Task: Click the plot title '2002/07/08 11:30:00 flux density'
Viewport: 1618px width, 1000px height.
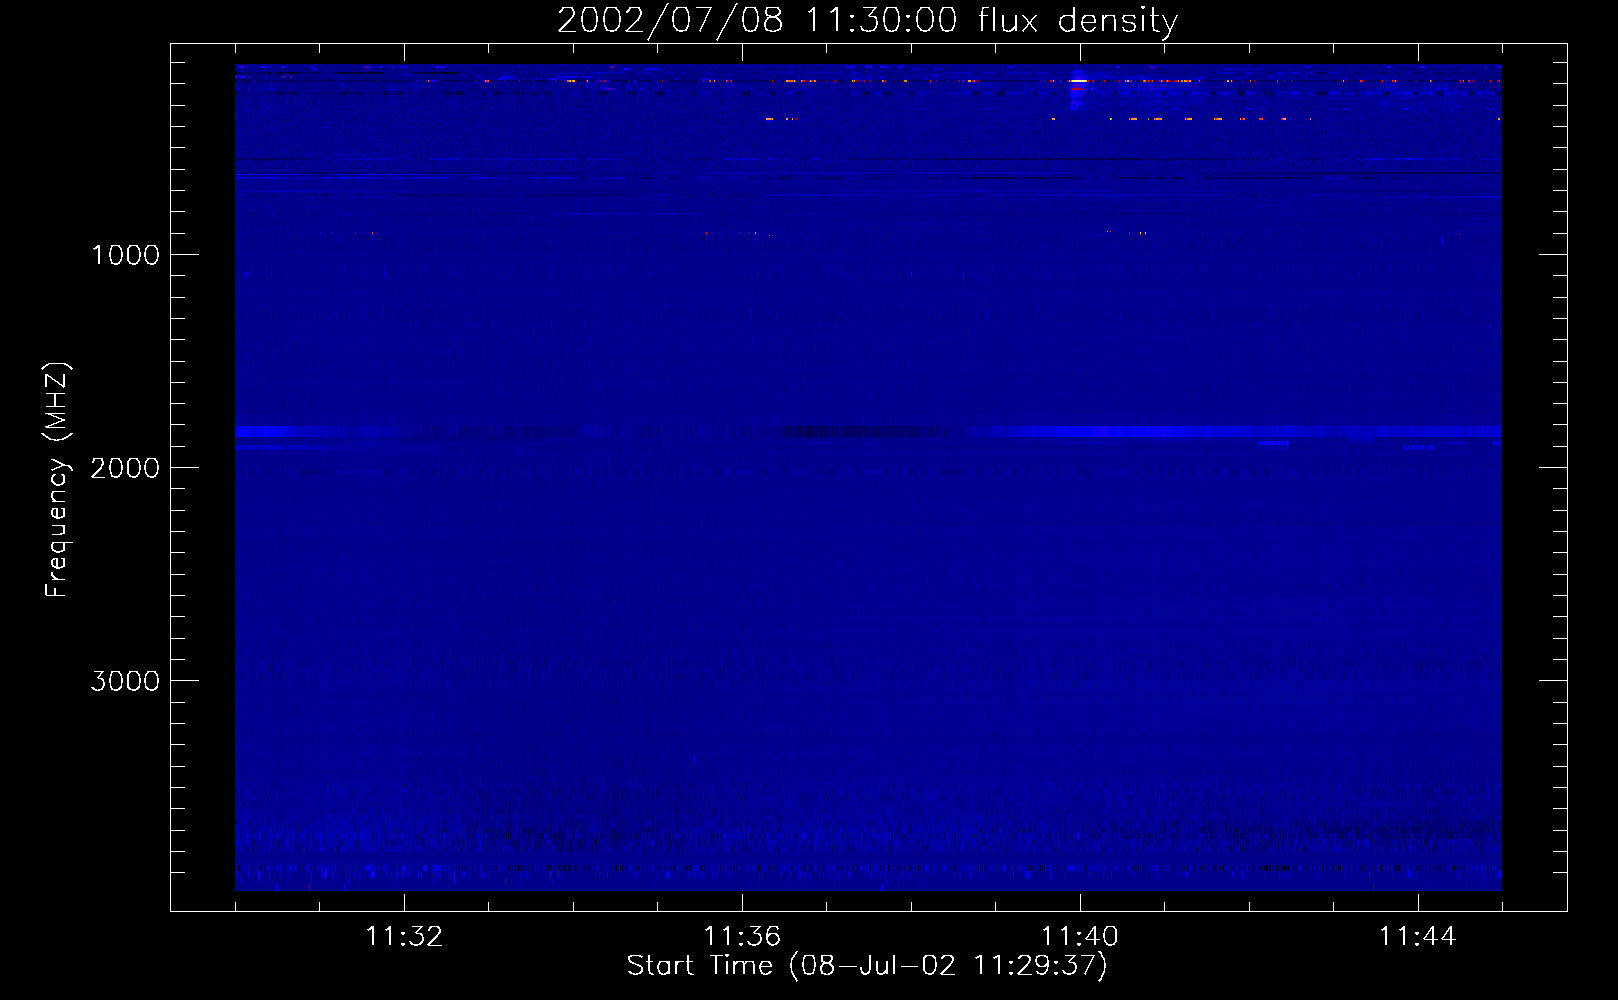Action: 867,21
